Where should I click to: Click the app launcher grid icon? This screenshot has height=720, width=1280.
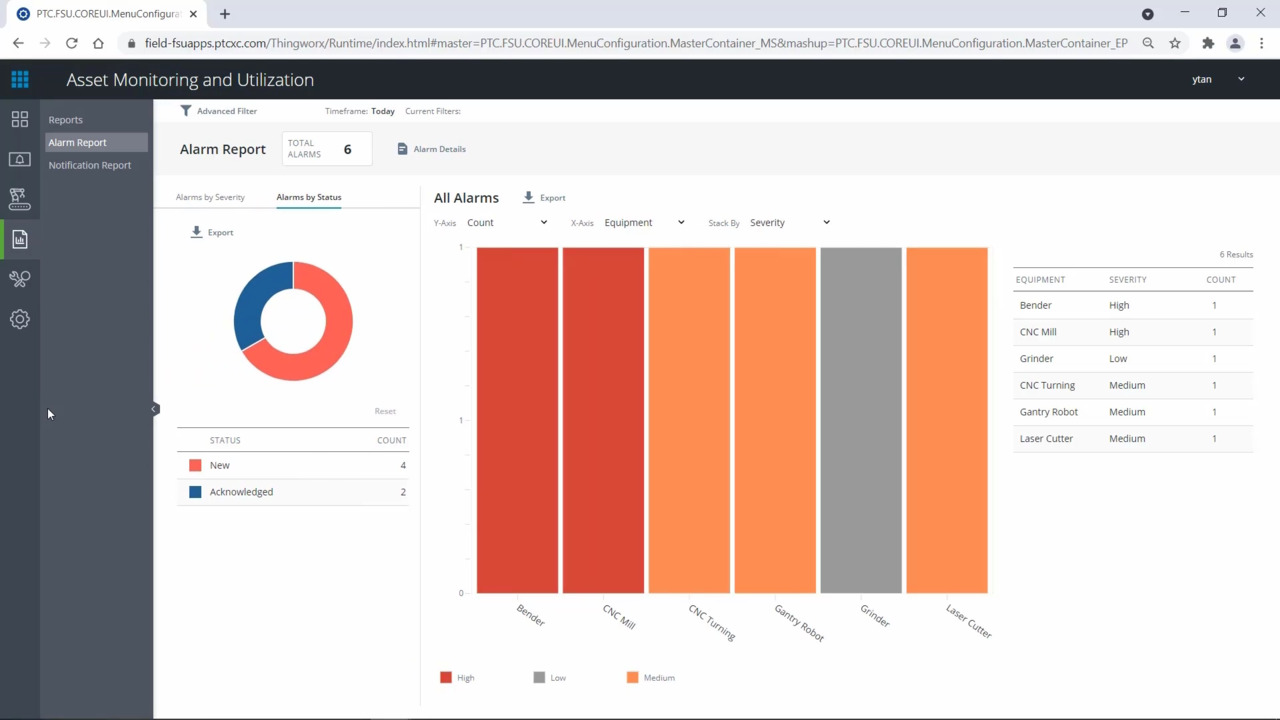tap(20, 79)
